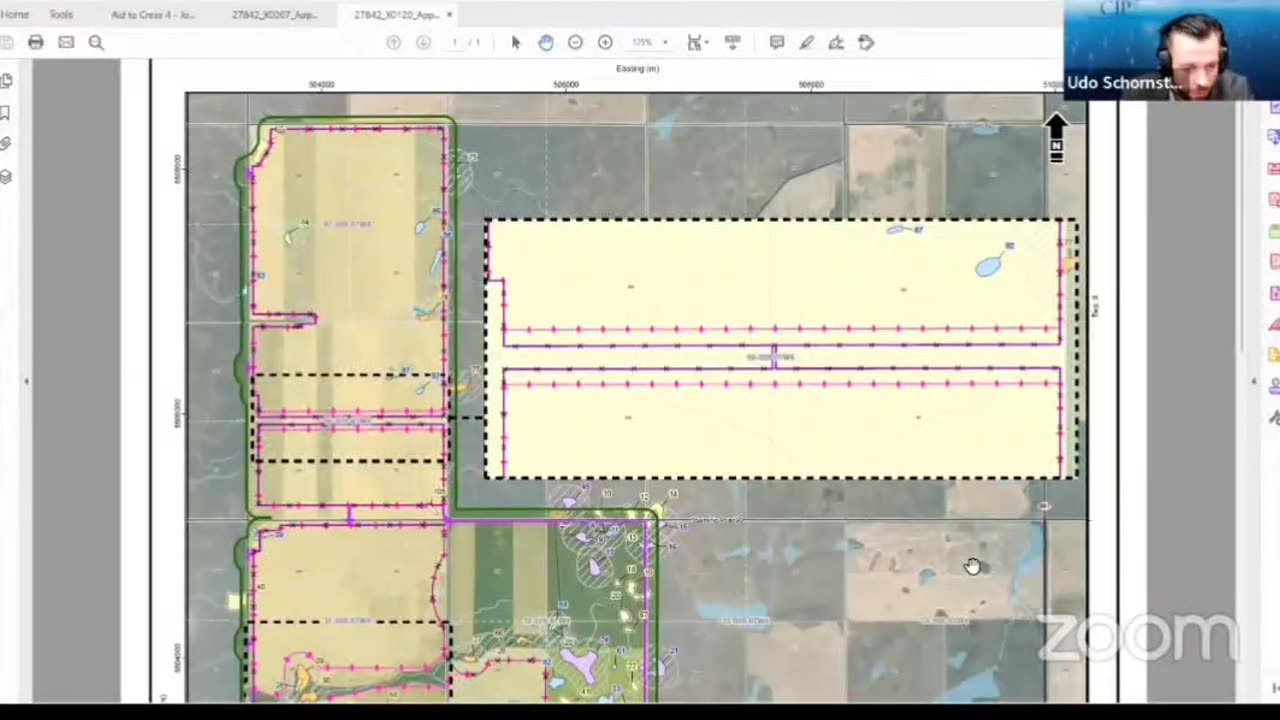Open the magnifier search tool
The image size is (1280, 720).
point(96,42)
